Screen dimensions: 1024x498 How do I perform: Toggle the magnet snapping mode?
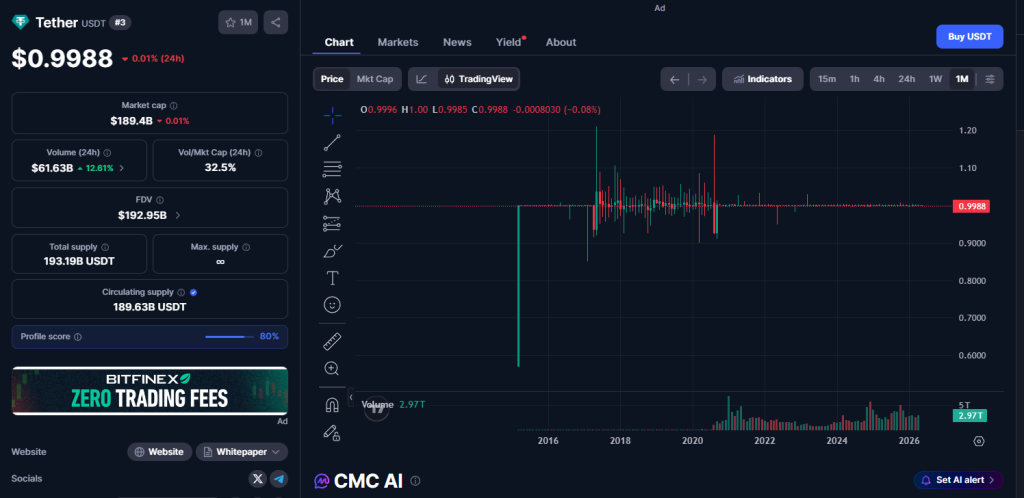pos(332,405)
